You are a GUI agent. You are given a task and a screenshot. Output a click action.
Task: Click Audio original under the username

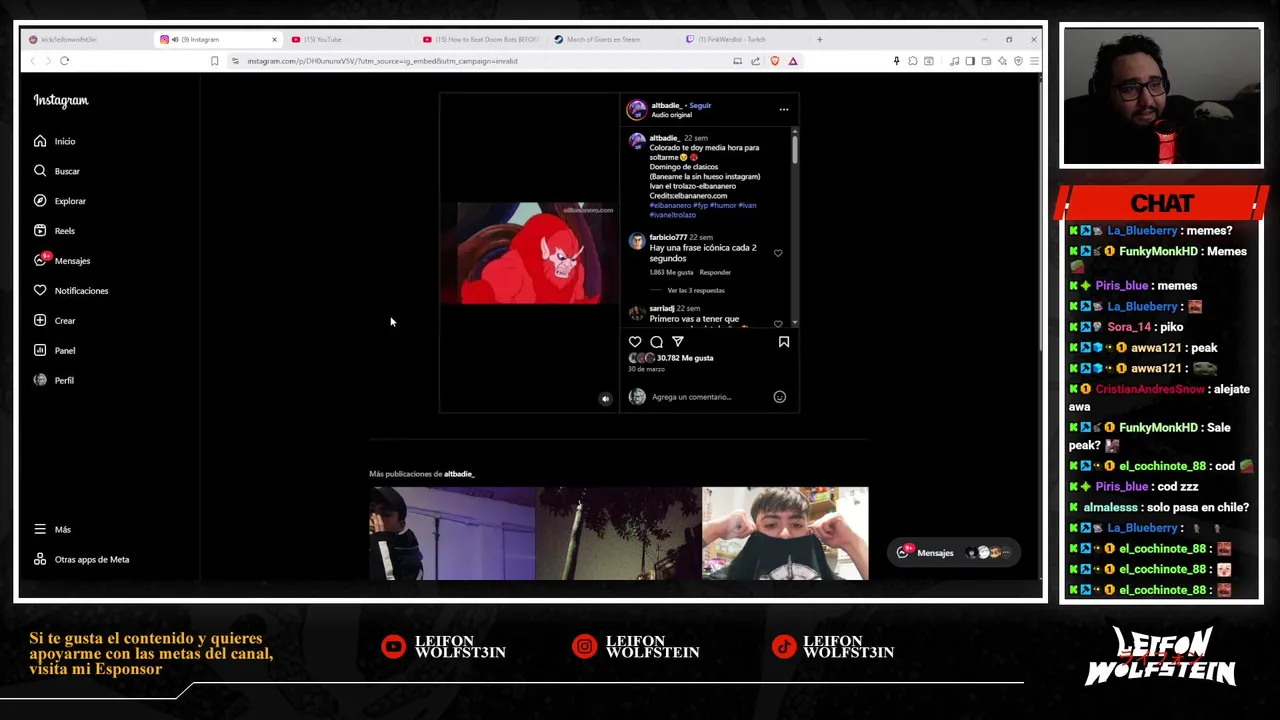[x=671, y=115]
